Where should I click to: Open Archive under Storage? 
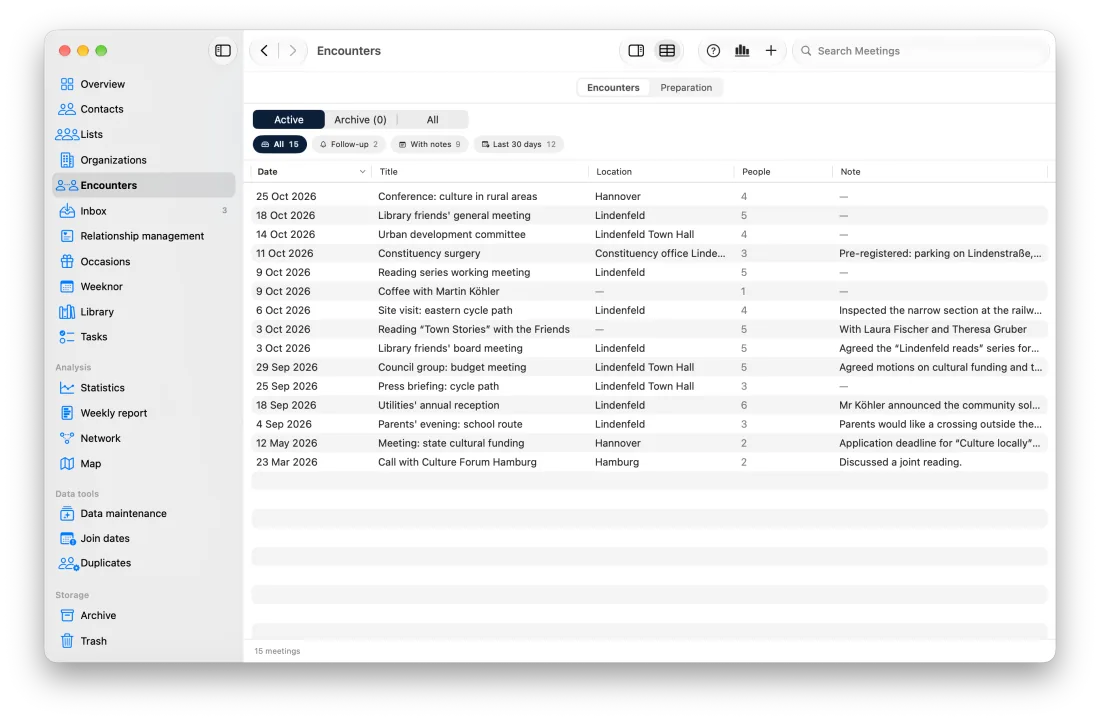[144, 616]
